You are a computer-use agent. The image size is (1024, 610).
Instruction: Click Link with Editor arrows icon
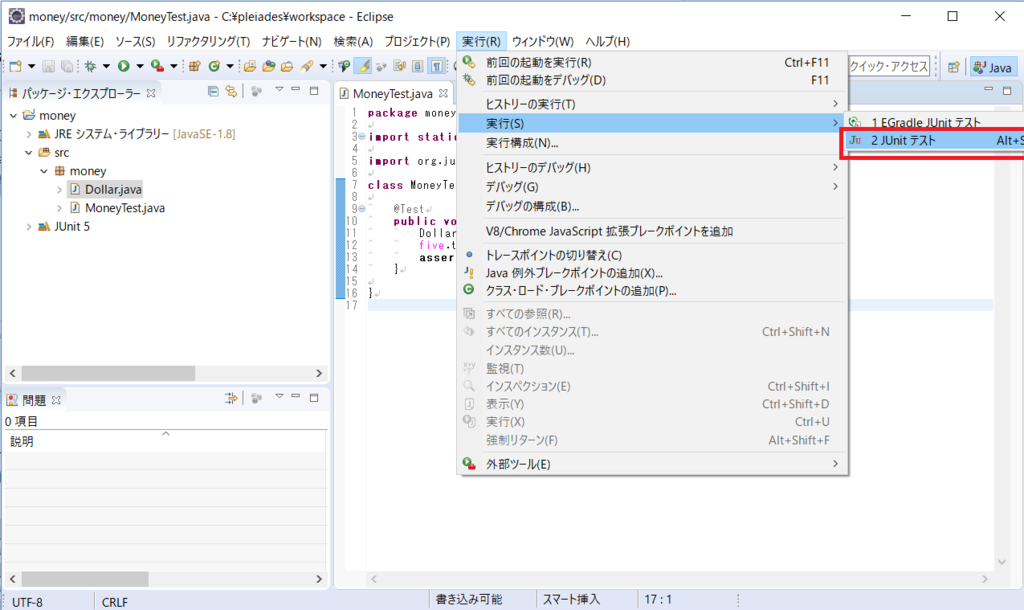coord(231,91)
